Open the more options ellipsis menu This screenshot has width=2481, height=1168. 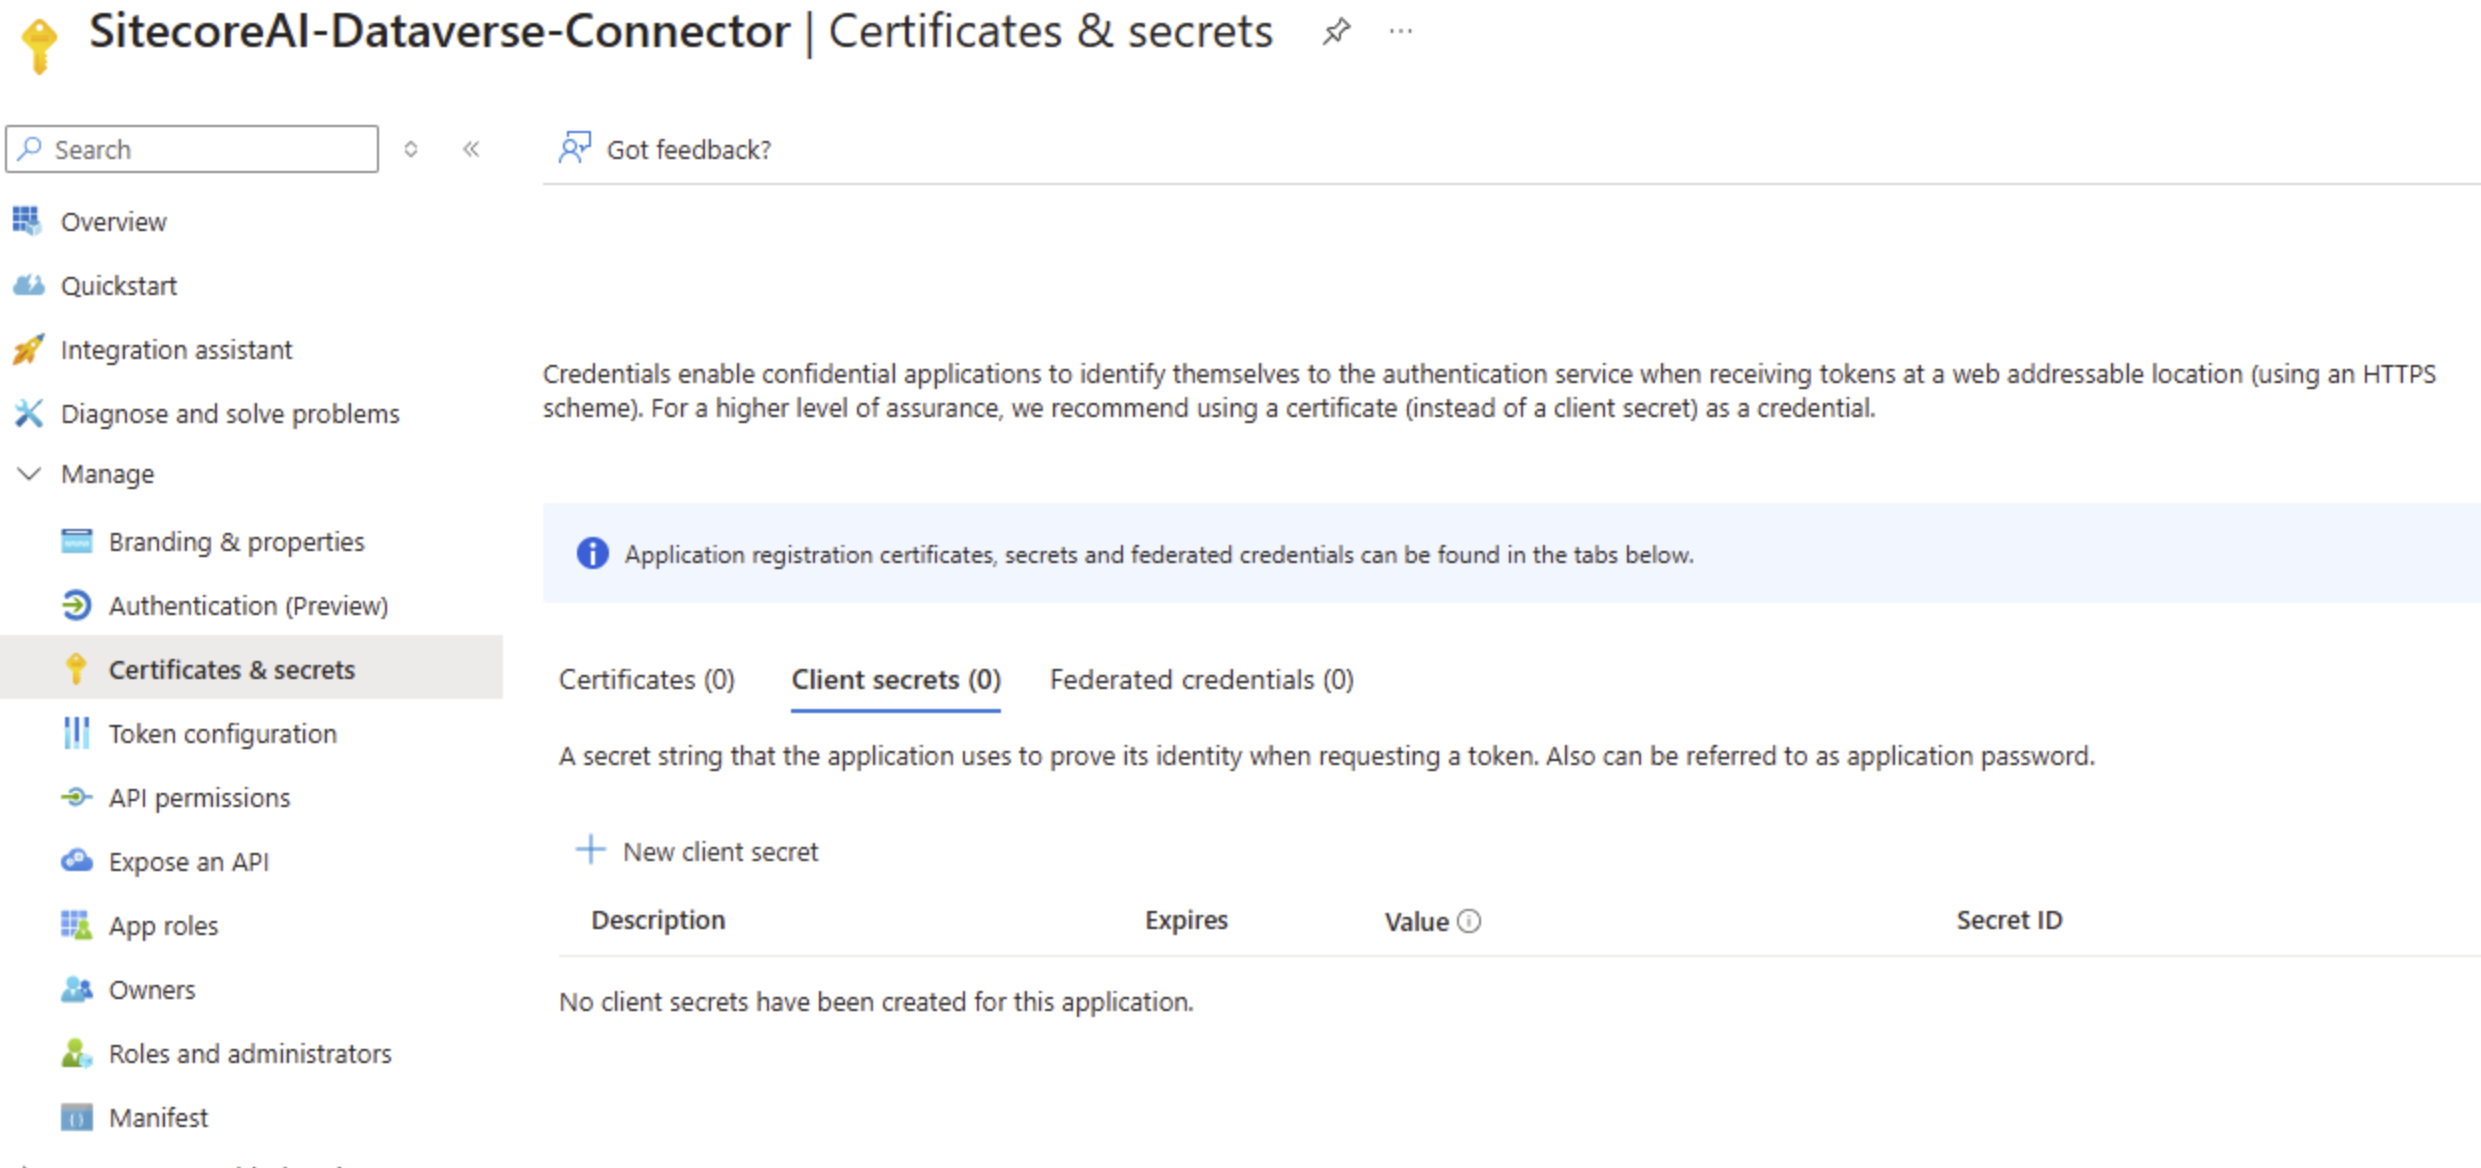[x=1401, y=32]
